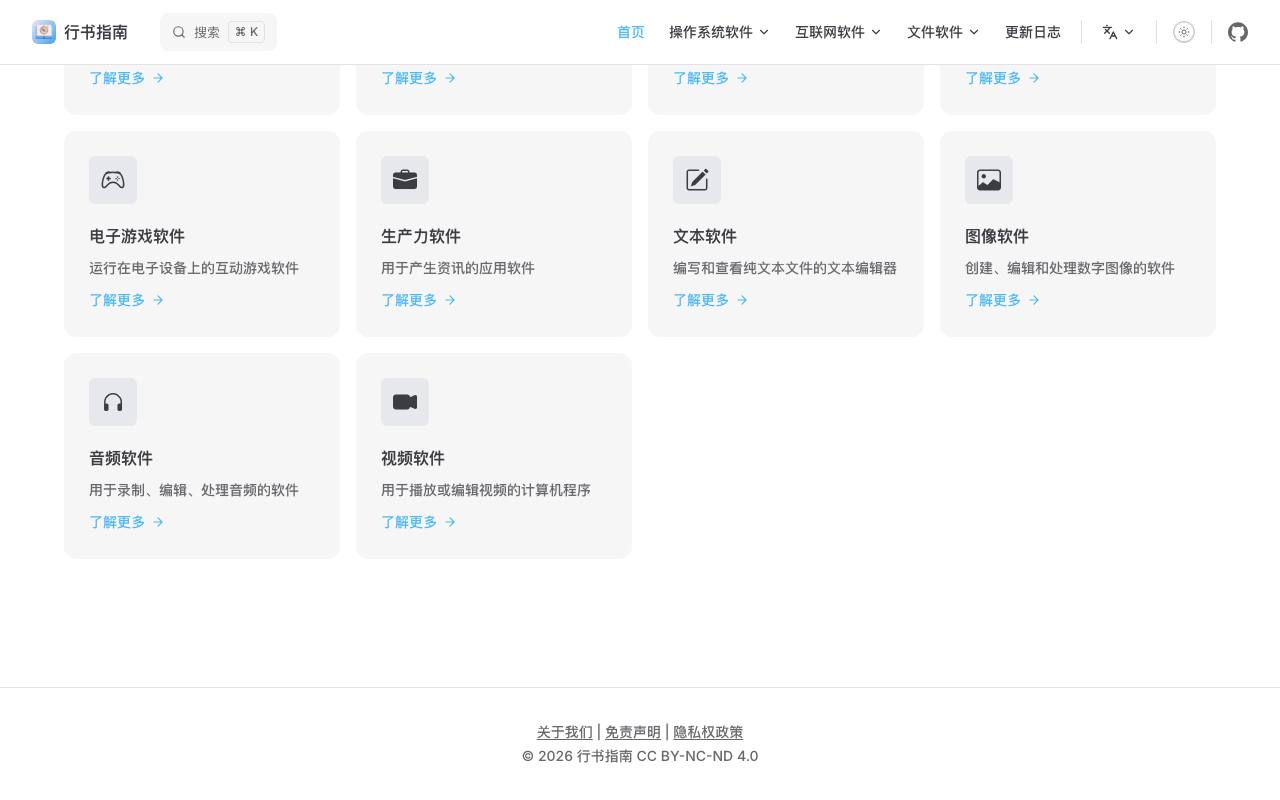Image resolution: width=1280 pixels, height=800 pixels.
Task: Focus the 搜索 search box
Action: 218,32
